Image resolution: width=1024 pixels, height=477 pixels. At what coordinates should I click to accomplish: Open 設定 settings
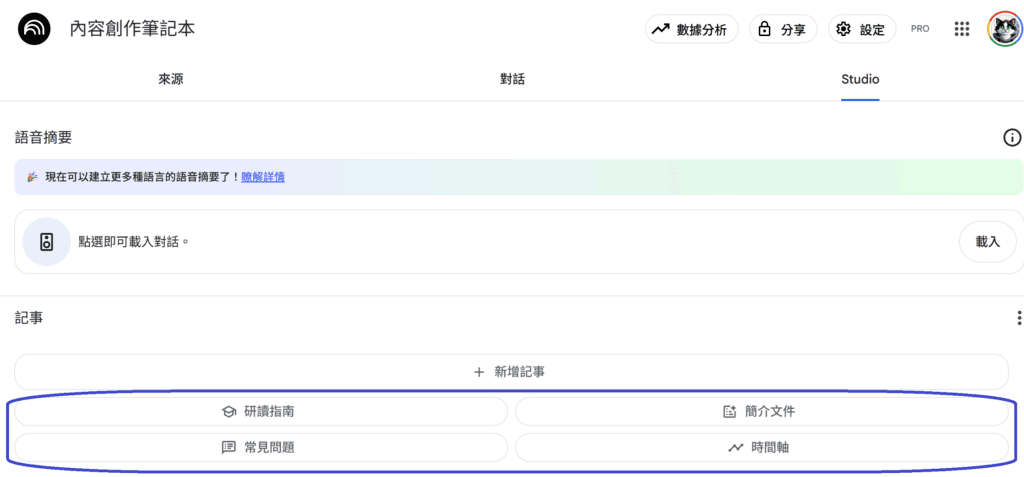click(862, 29)
